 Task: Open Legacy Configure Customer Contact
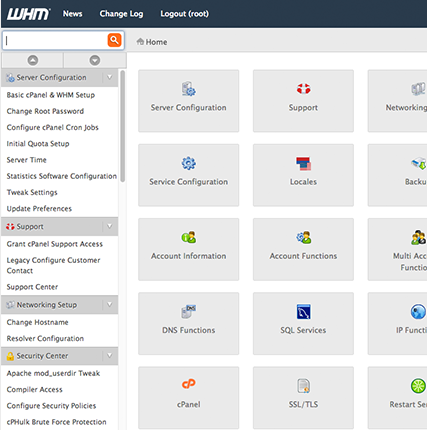[x=53, y=265]
